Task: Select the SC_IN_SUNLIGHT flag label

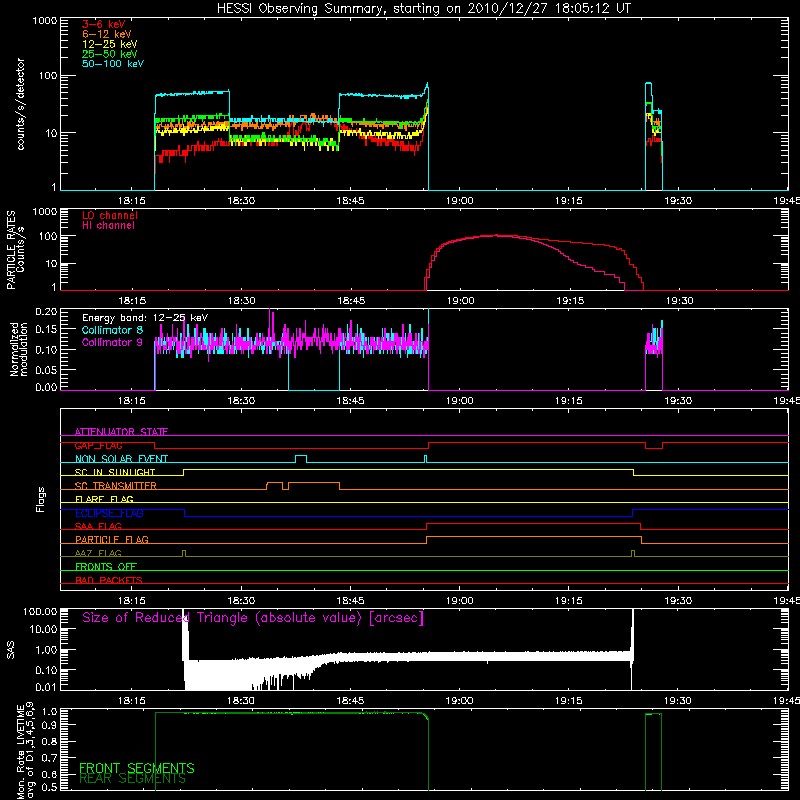Action: coord(115,472)
